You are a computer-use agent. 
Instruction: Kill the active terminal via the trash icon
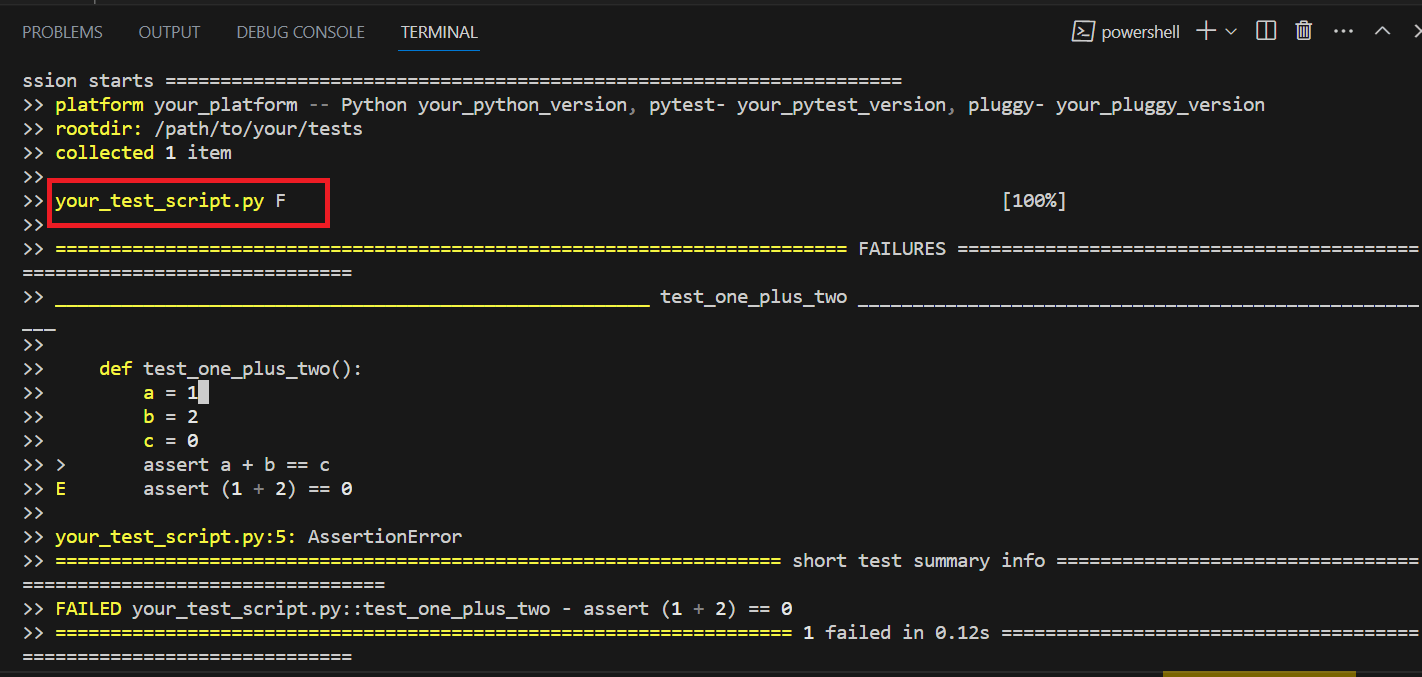[x=1303, y=31]
